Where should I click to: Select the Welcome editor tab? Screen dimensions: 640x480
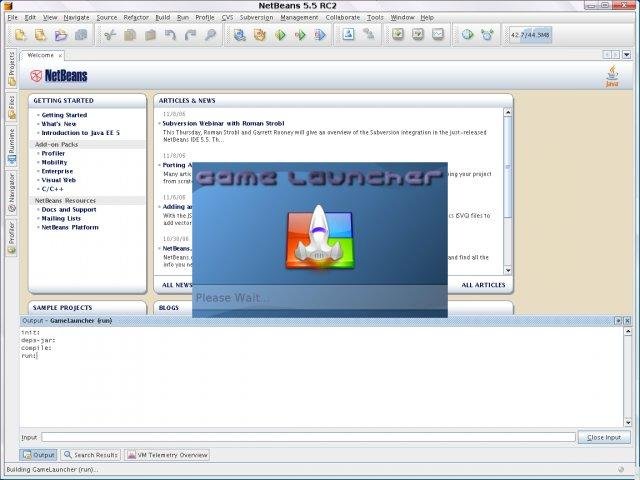40,55
